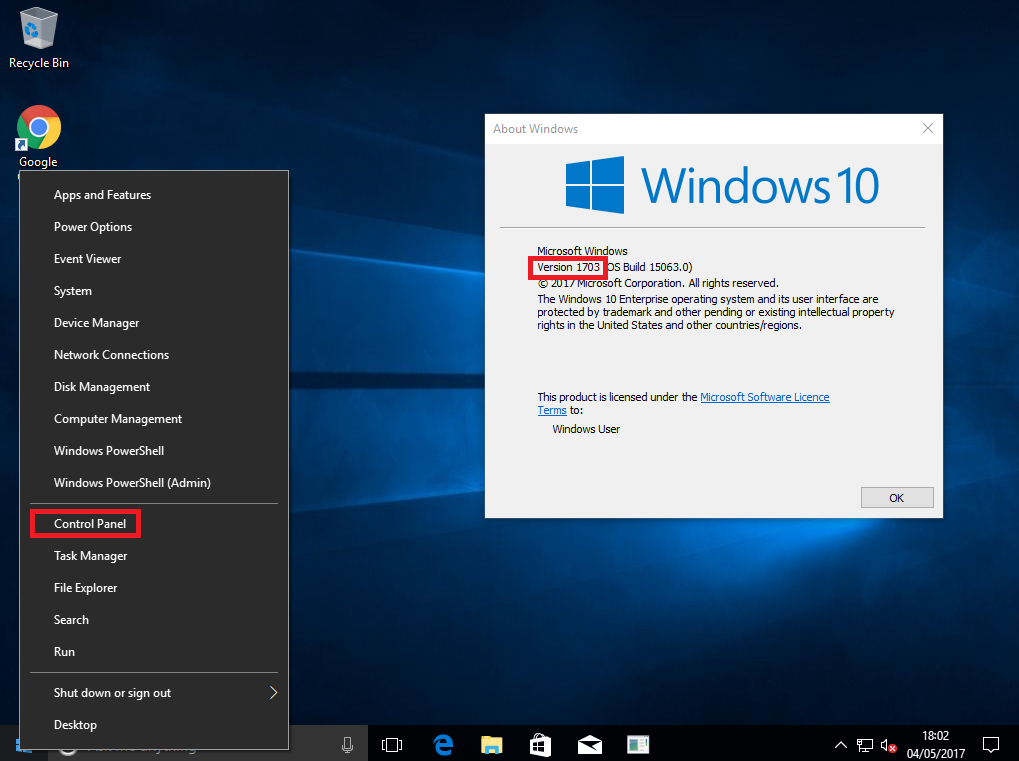Click the OS Build 15063.0 text
The image size is (1019, 761).
click(x=649, y=267)
